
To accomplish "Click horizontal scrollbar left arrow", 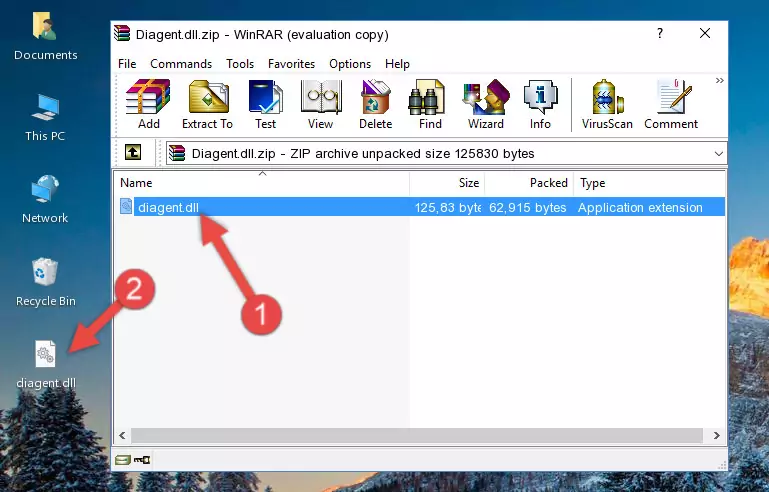I will pyautogui.click(x=123, y=435).
